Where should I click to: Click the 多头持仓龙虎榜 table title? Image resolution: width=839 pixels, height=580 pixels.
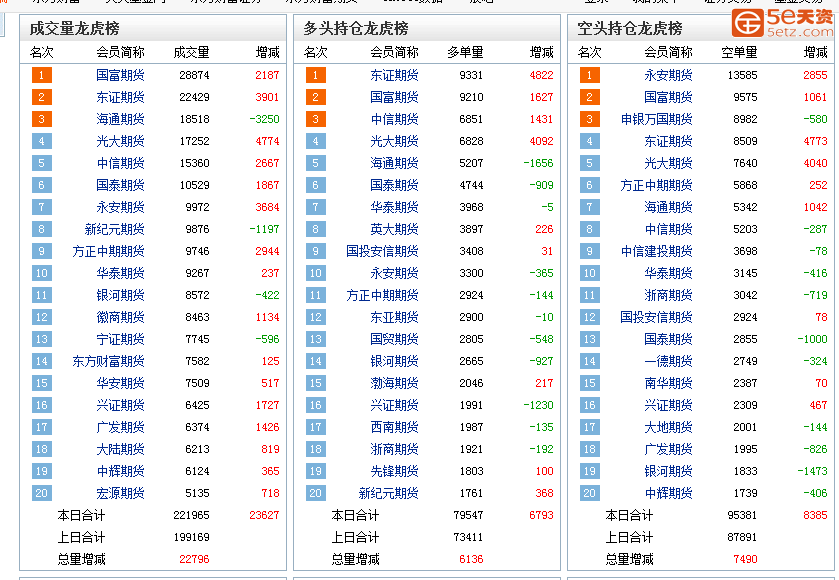click(x=356, y=28)
